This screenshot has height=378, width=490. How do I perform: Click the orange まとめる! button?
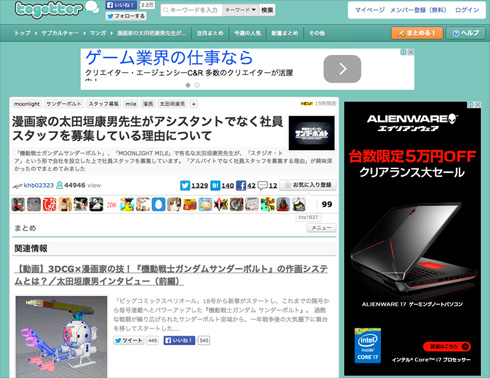(x=417, y=33)
